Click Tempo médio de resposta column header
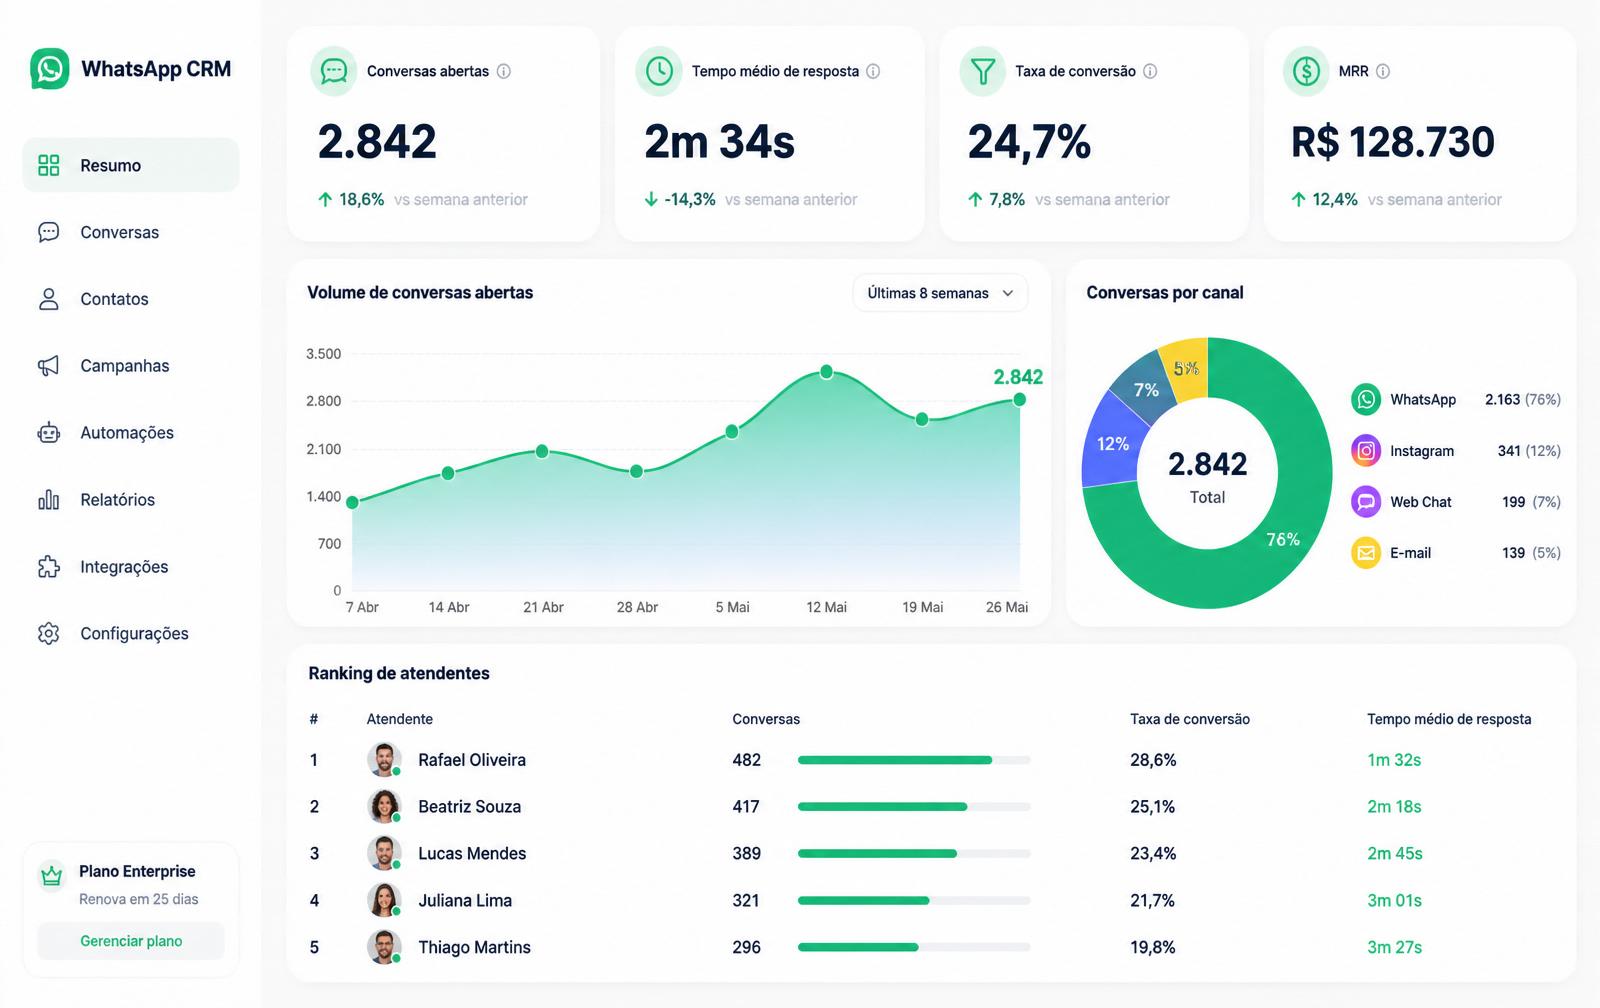This screenshot has width=1600, height=1008. pyautogui.click(x=1449, y=719)
